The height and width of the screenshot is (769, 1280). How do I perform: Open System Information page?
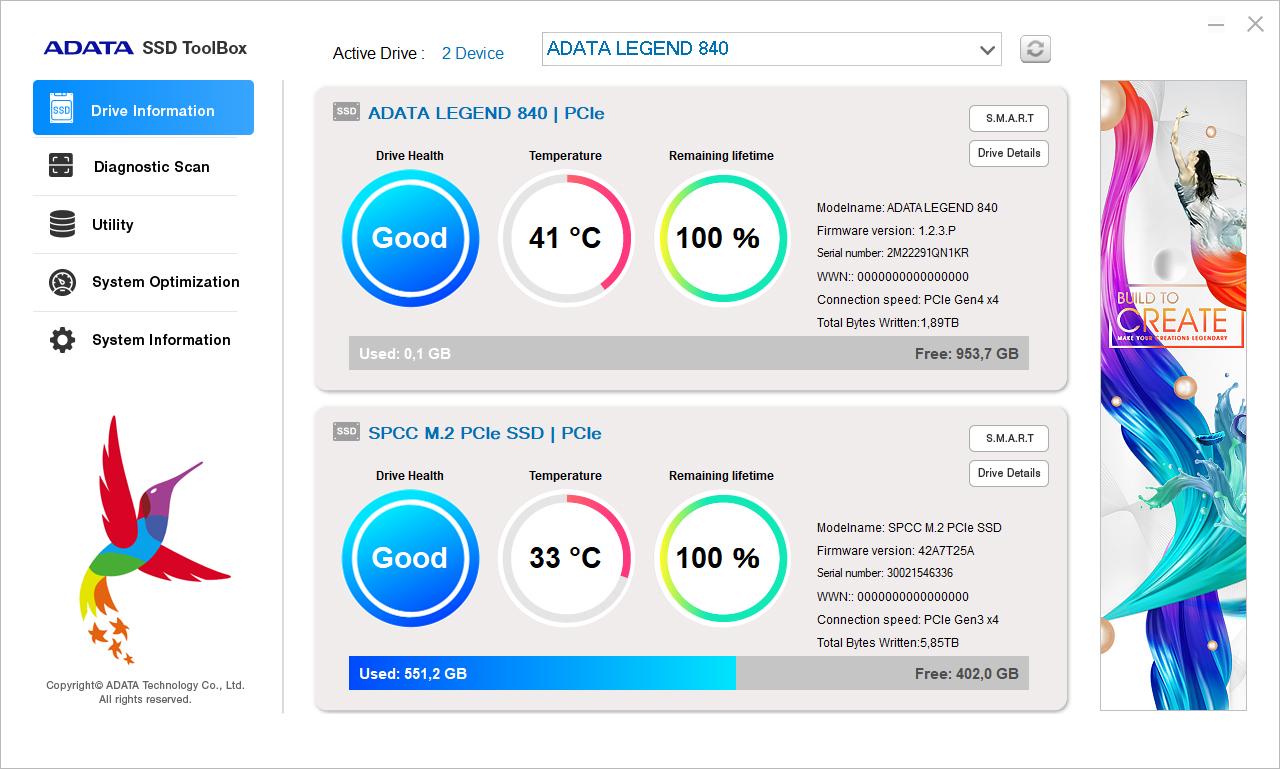143,340
